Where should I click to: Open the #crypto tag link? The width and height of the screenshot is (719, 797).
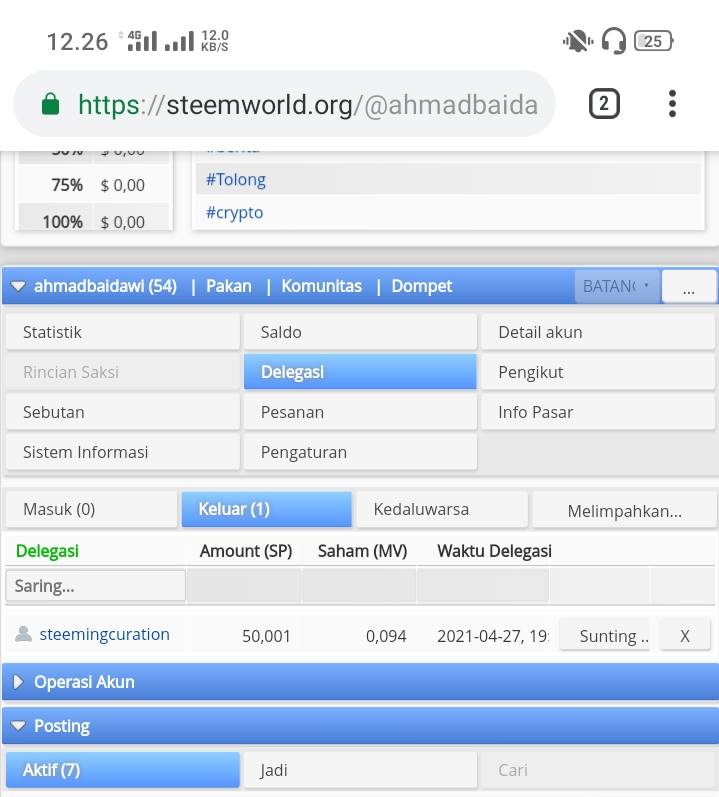point(234,212)
